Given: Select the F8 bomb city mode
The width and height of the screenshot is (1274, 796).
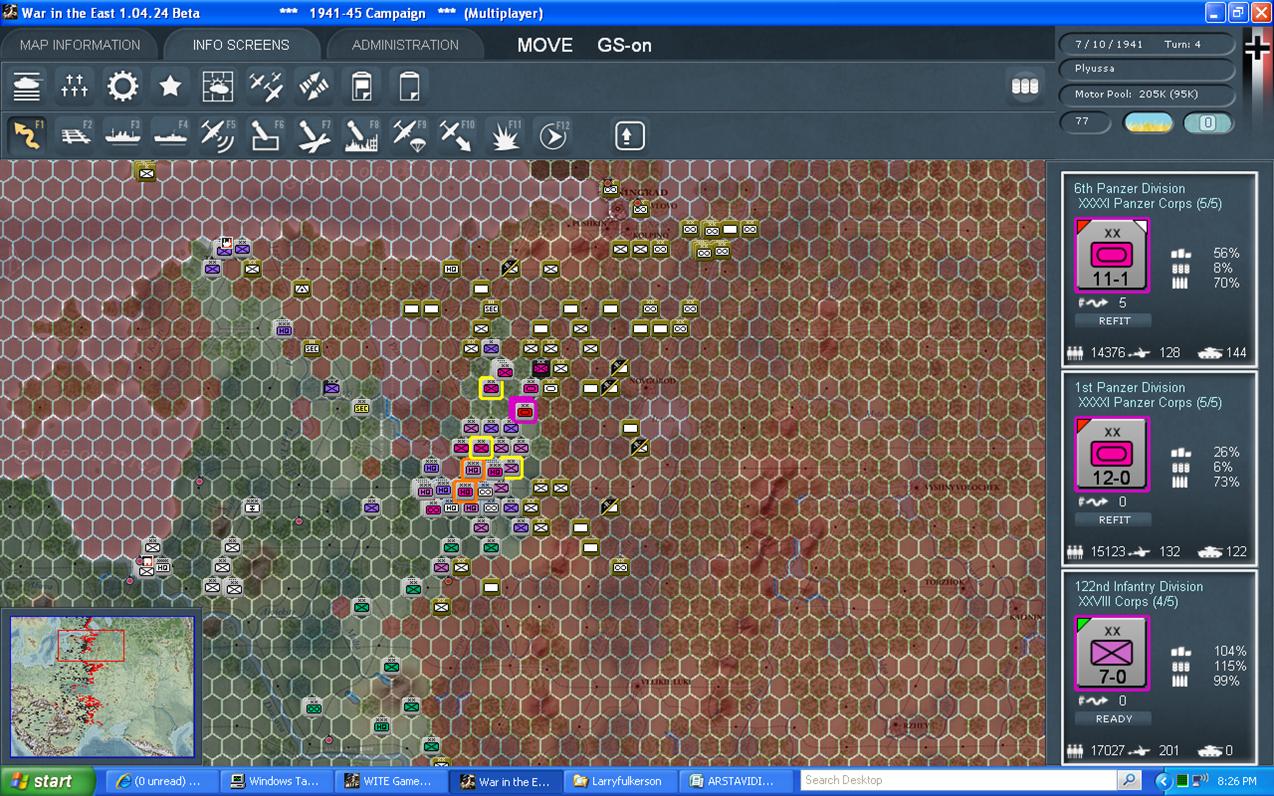Looking at the screenshot, I should (362, 135).
